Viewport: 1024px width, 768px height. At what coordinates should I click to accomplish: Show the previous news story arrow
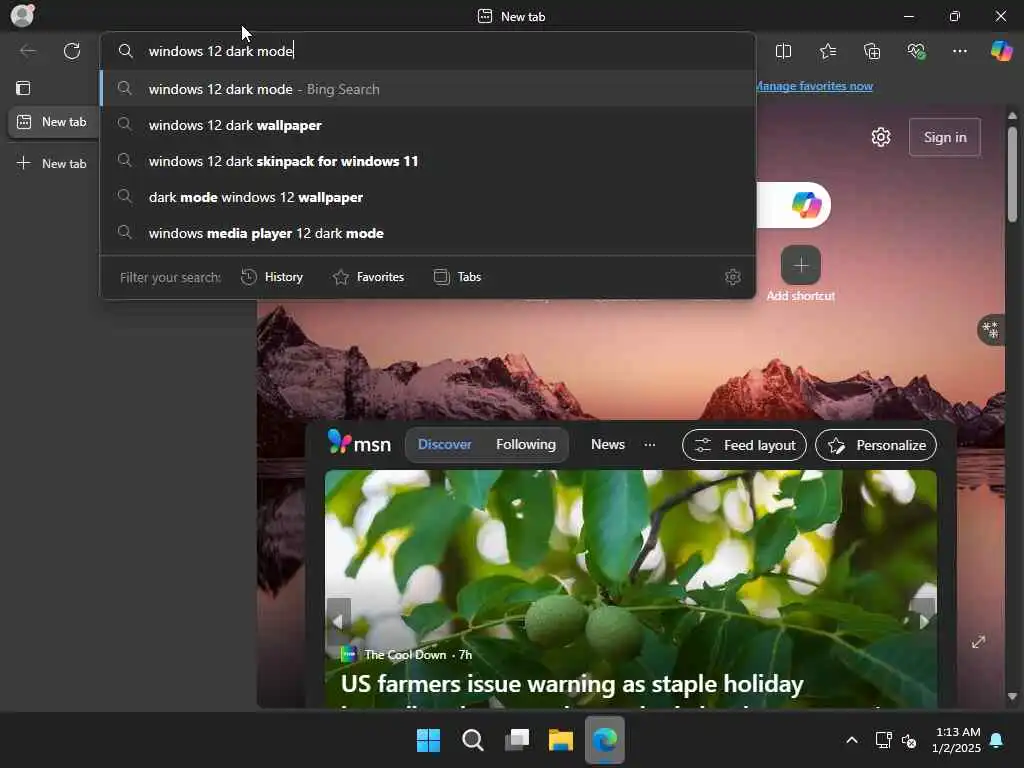click(x=338, y=621)
